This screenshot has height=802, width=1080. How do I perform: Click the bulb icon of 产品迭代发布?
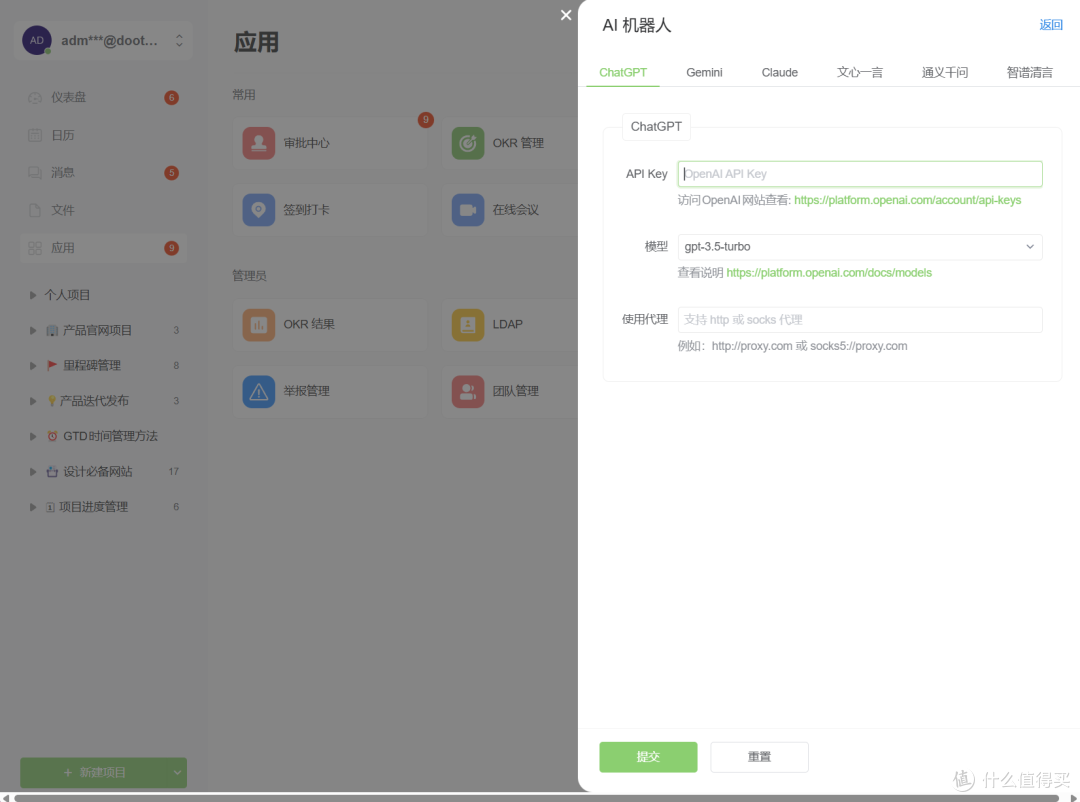pos(52,401)
